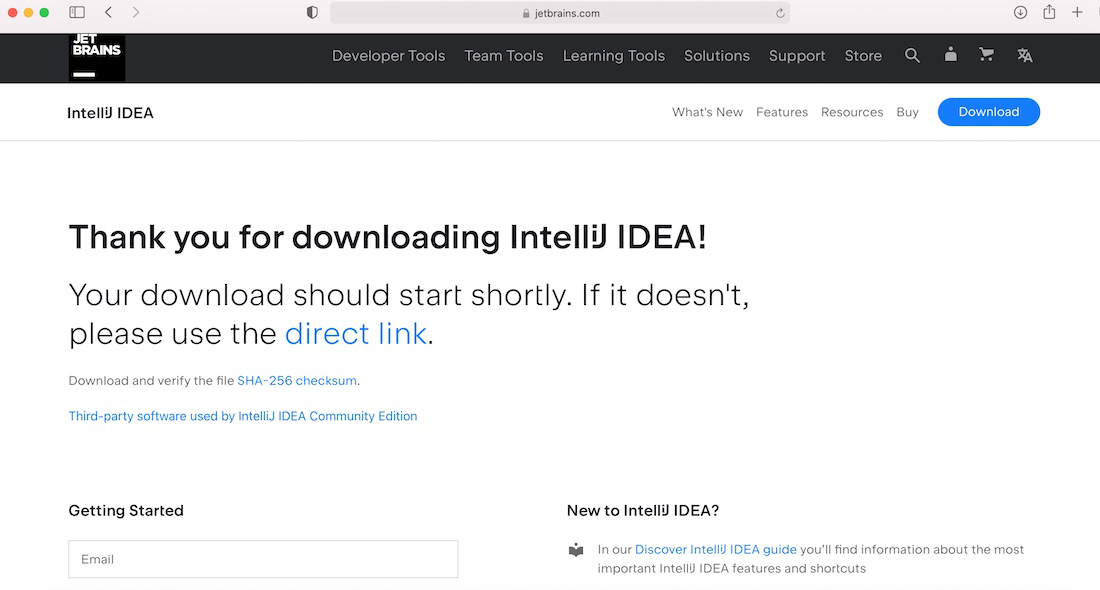Click the privacy shield icon
This screenshot has width=1100, height=590.
[x=312, y=13]
